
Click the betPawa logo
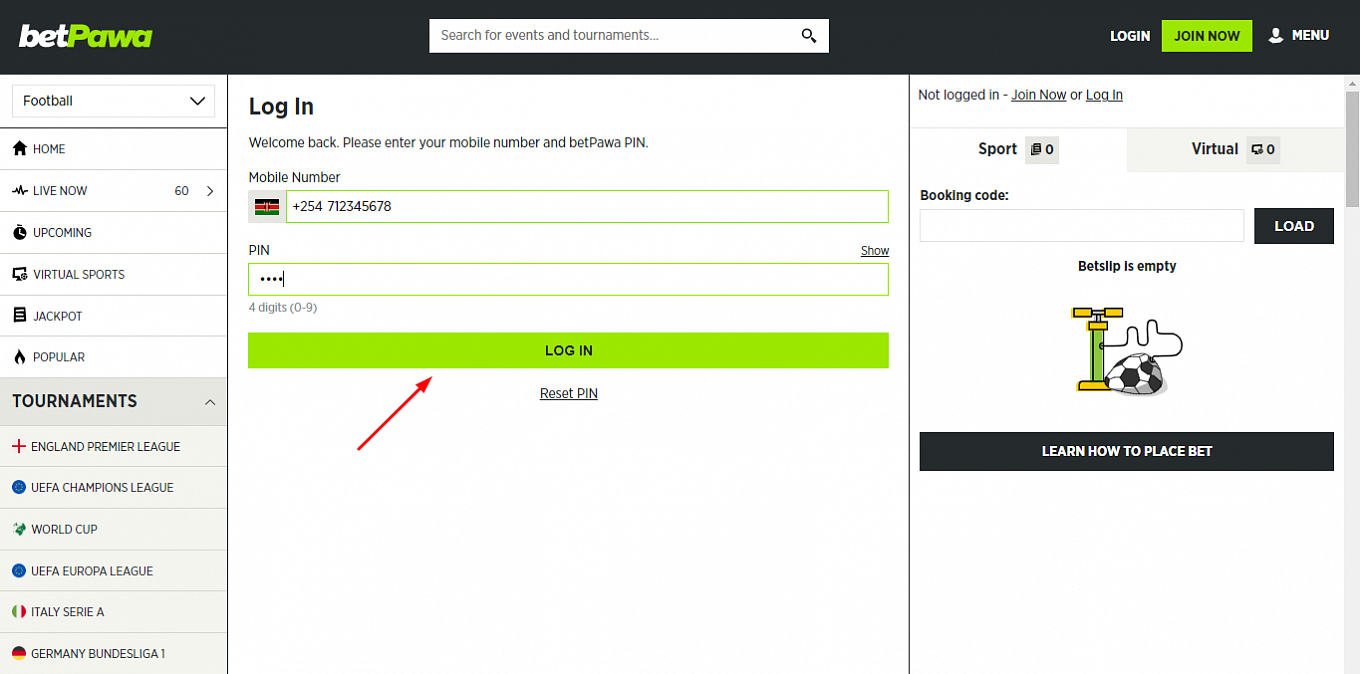[x=85, y=36]
